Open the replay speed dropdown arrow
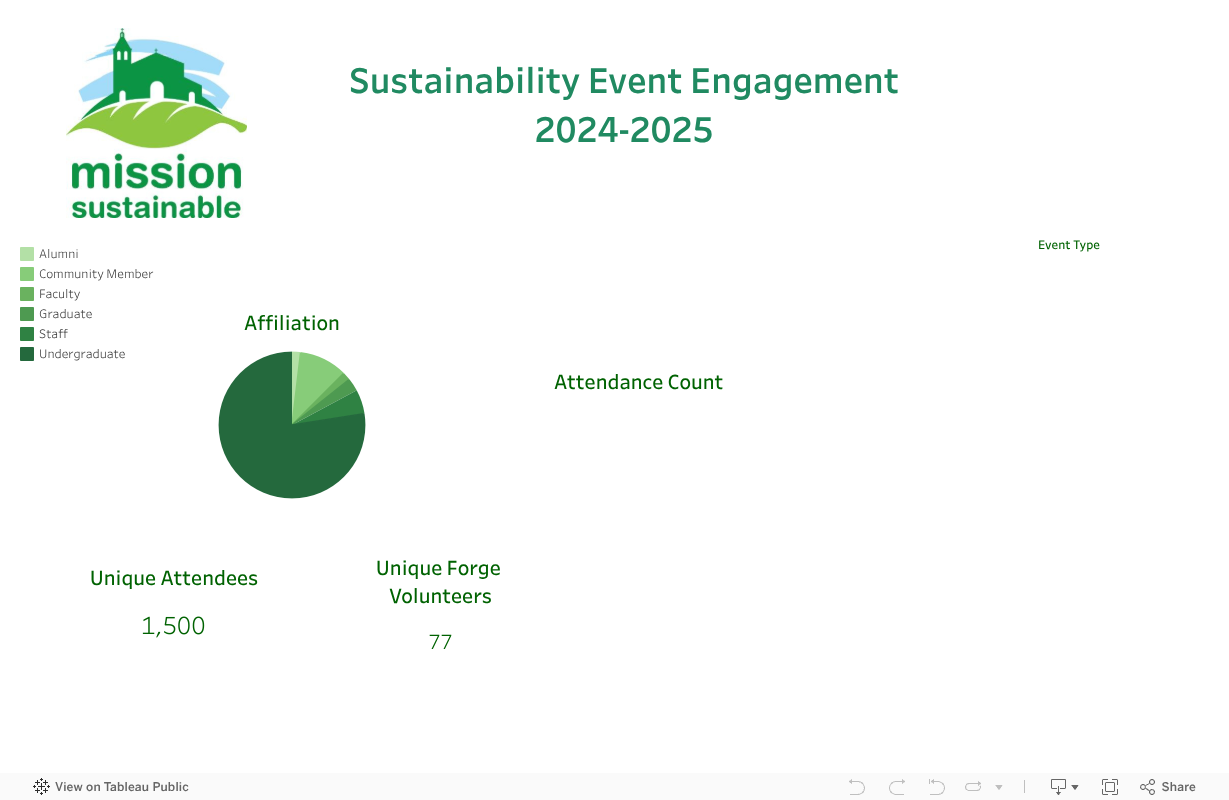1229x800 pixels. pyautogui.click(x=998, y=788)
